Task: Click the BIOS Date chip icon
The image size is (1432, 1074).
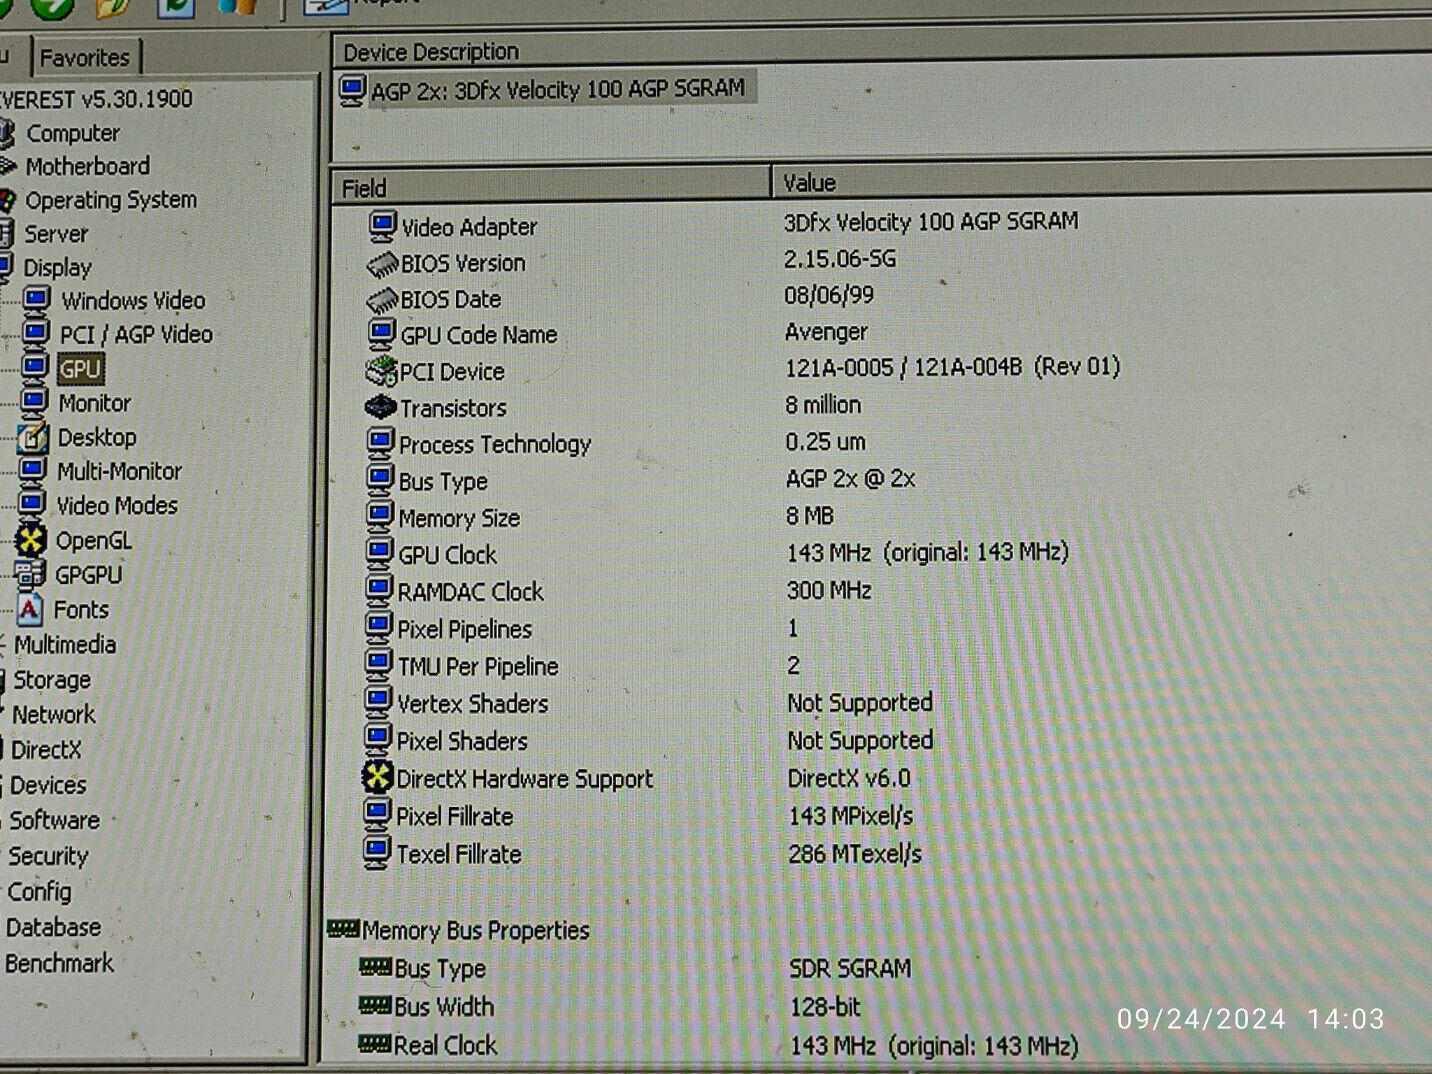Action: coord(383,300)
